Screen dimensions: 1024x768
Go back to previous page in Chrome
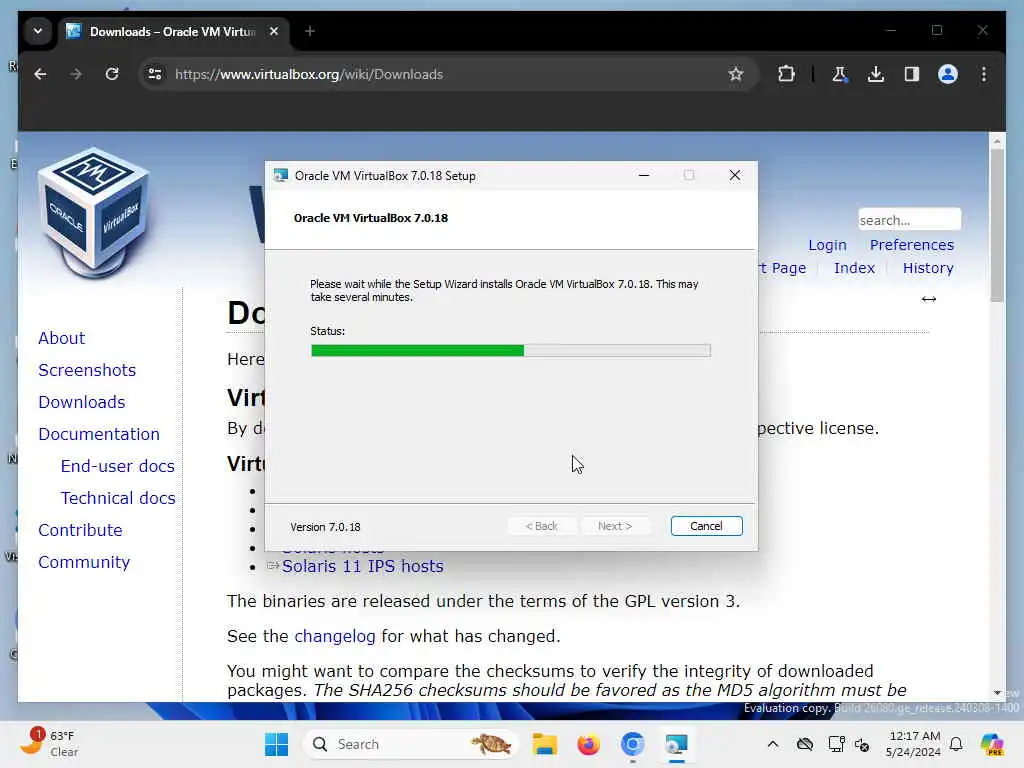pyautogui.click(x=40, y=74)
